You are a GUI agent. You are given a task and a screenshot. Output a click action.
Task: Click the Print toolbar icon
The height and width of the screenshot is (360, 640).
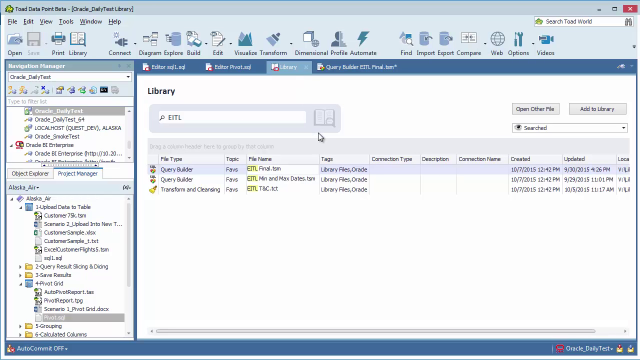point(58,44)
